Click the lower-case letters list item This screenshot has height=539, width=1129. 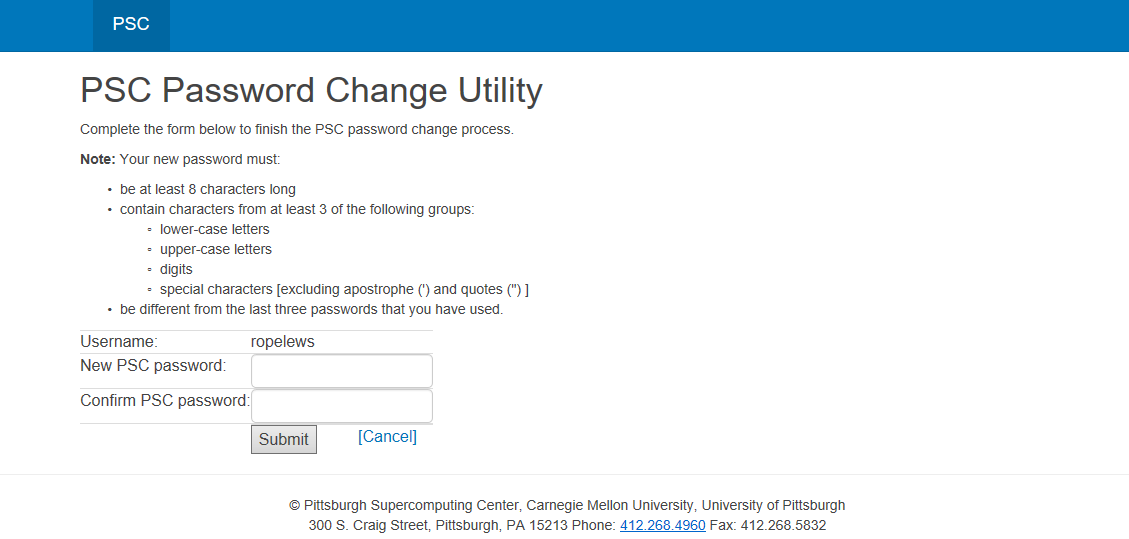coord(215,230)
